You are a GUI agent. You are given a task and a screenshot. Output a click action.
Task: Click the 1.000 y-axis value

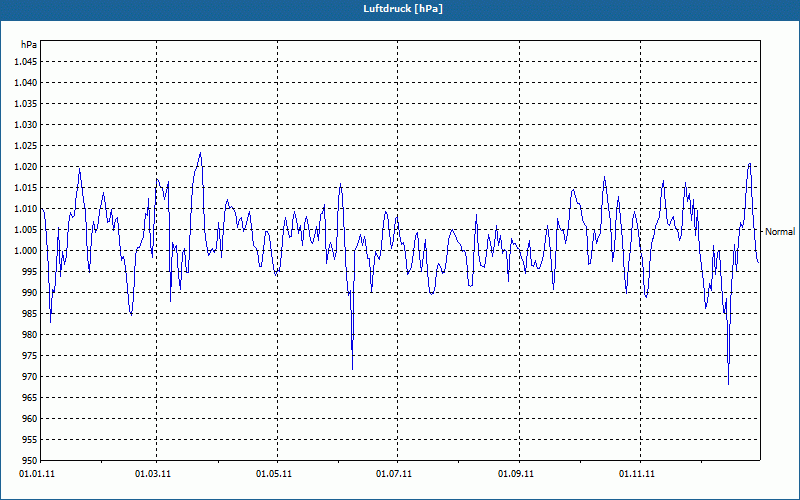[26, 251]
